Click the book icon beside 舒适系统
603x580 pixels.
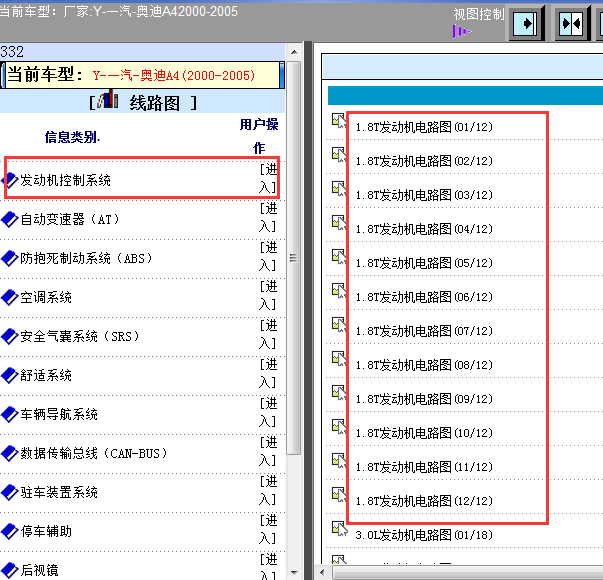10,375
